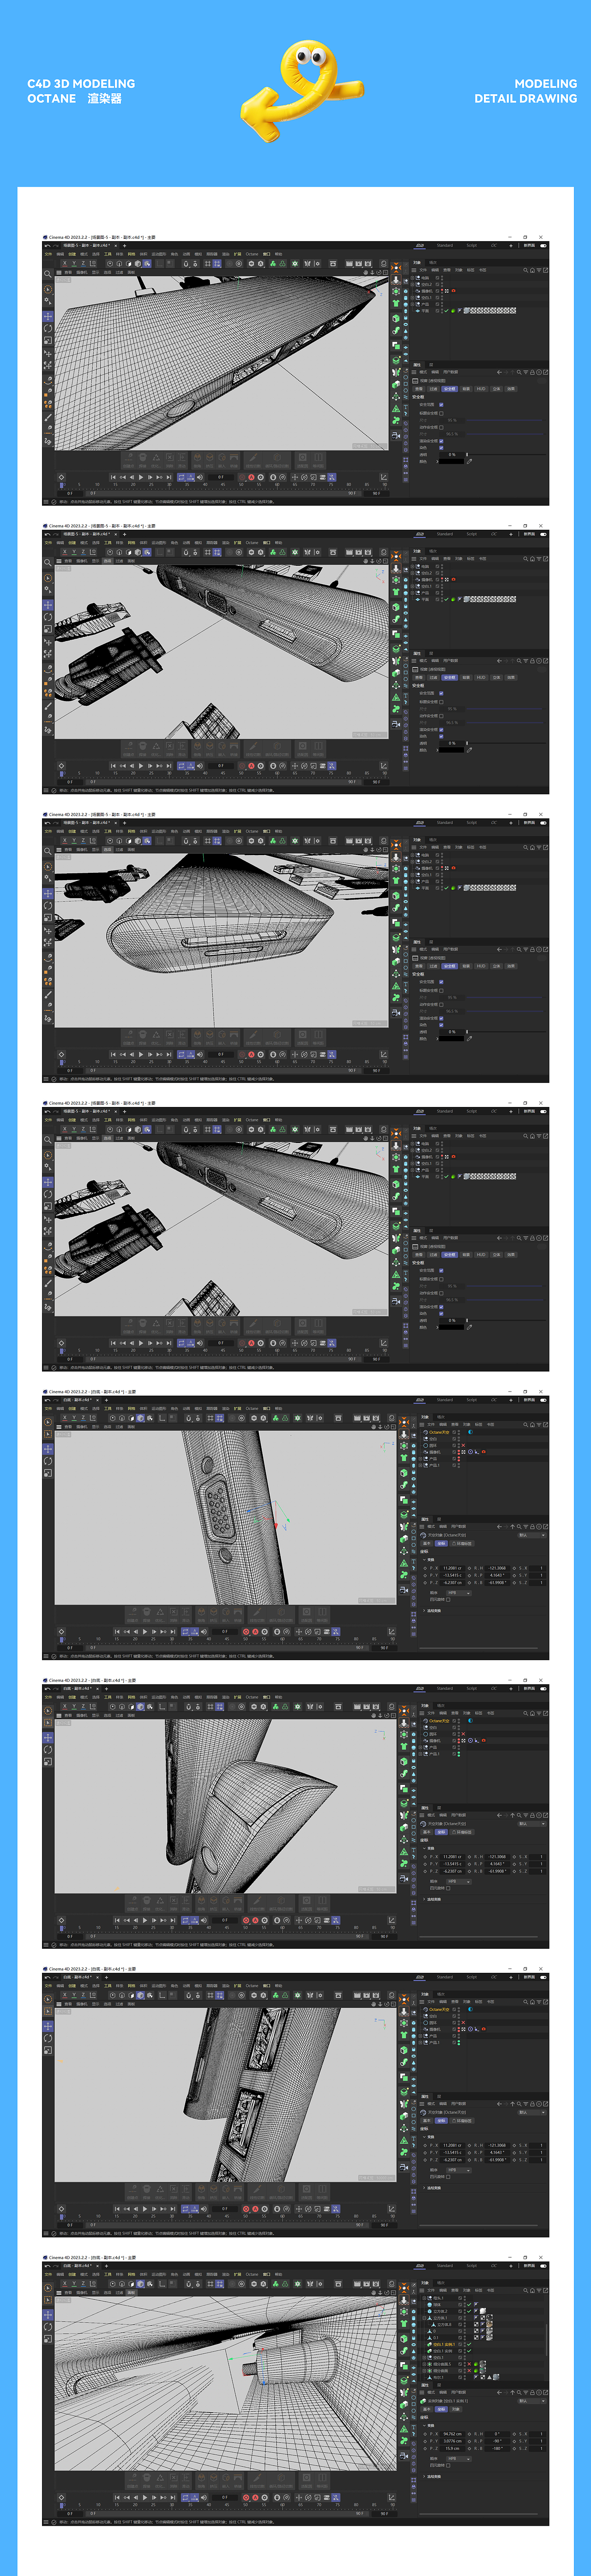Open 文件 (File) menu in first window
The image size is (591, 2576).
pyautogui.click(x=48, y=253)
